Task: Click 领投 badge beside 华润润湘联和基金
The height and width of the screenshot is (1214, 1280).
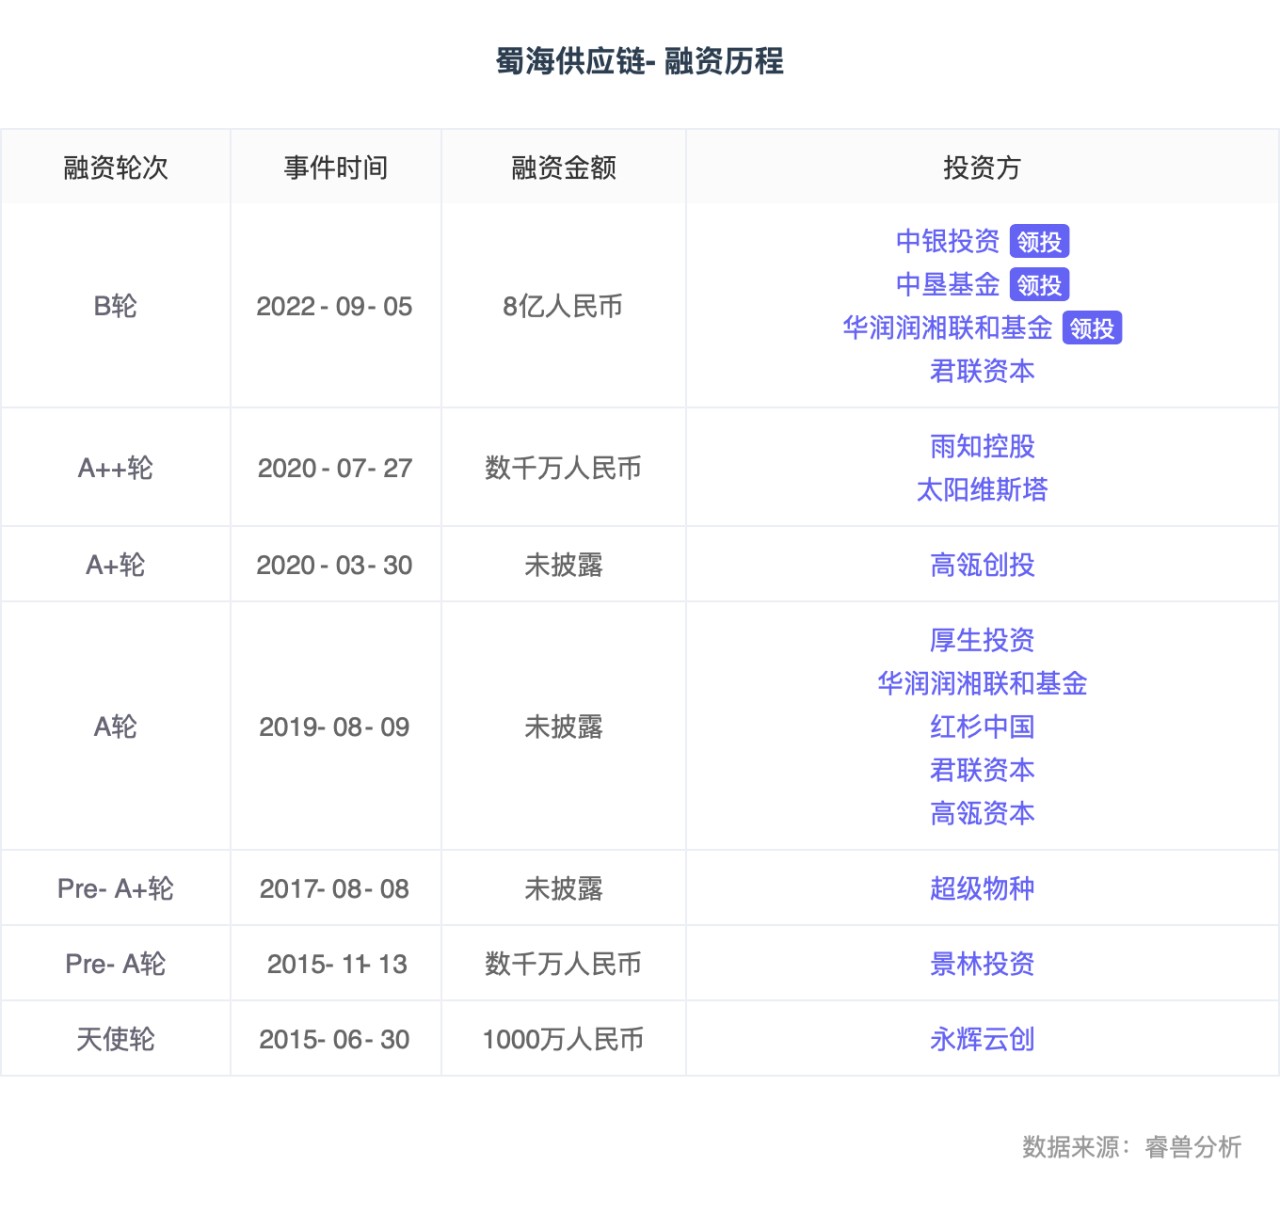Action: 1092,328
